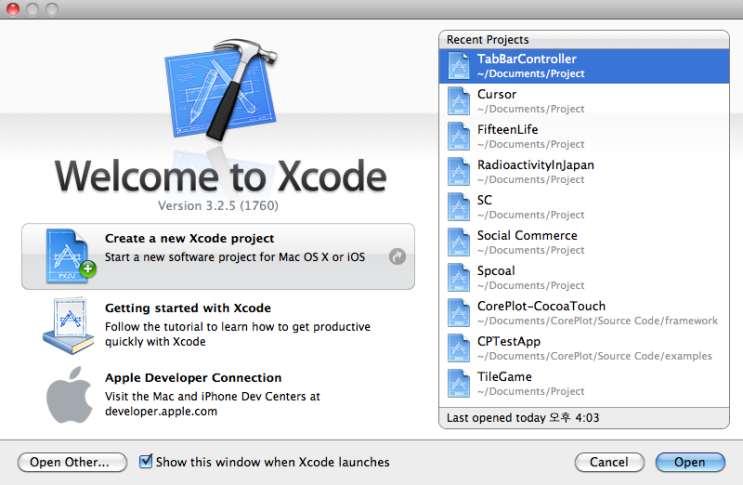
Task: Click the Getting started book icon
Action: point(69,326)
